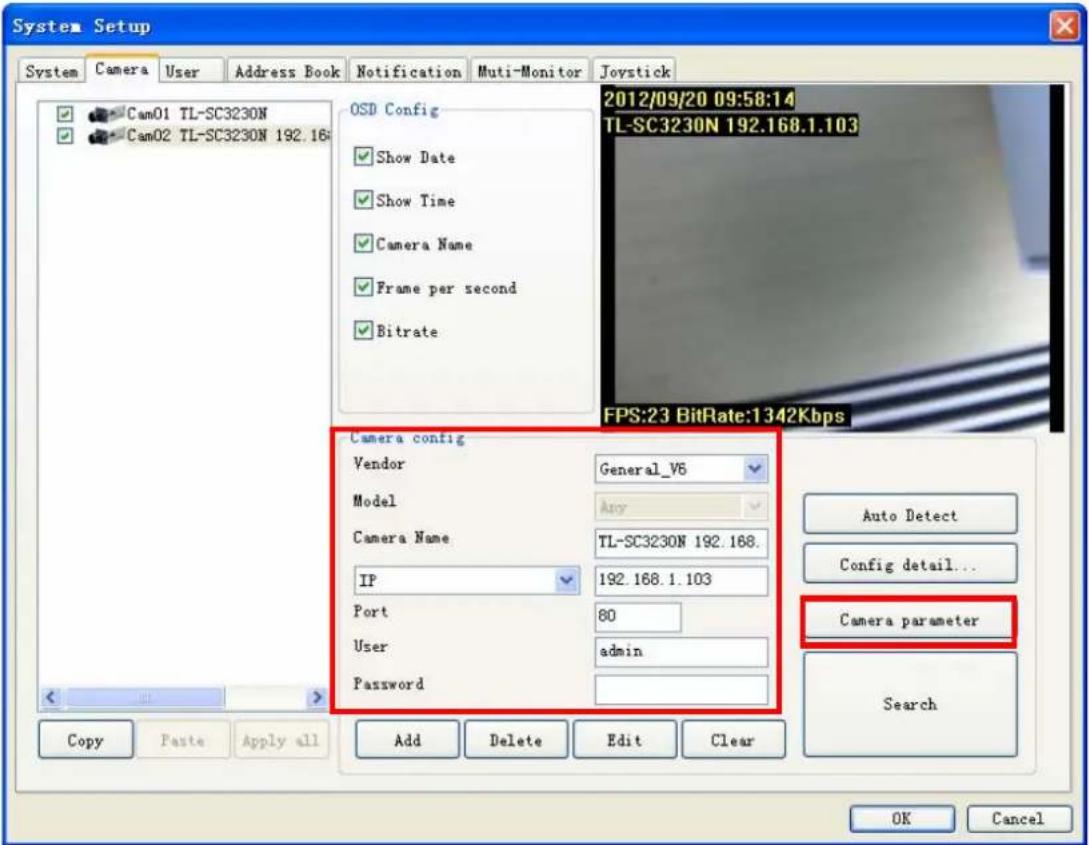Open the Joystick tab
This screenshot has height=845, width=1089.
point(634,72)
